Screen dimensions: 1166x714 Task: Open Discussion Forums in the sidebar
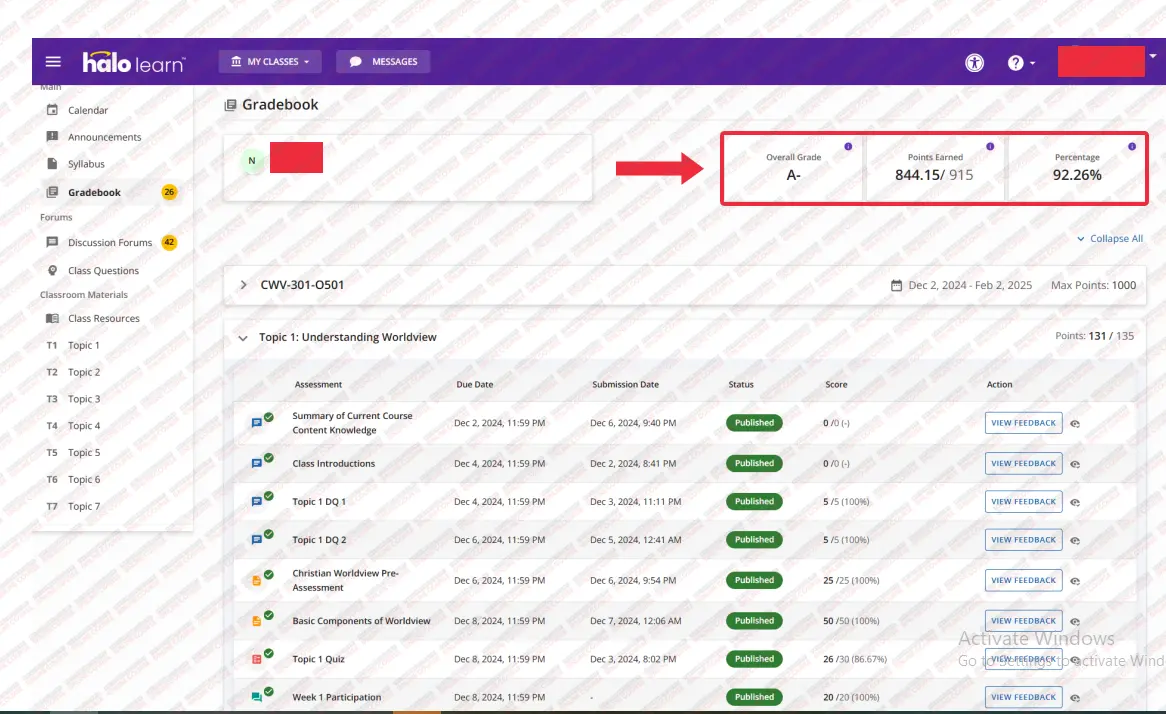109,242
